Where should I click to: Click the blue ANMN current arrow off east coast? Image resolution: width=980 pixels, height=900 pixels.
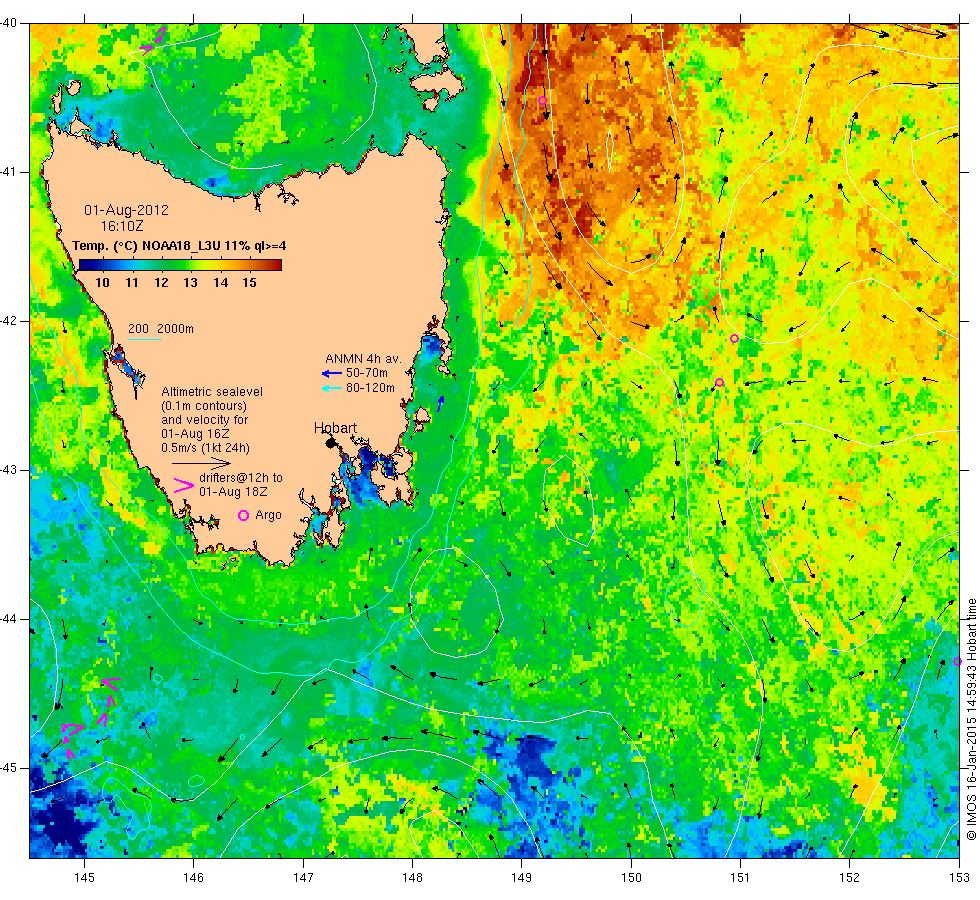pyautogui.click(x=441, y=403)
